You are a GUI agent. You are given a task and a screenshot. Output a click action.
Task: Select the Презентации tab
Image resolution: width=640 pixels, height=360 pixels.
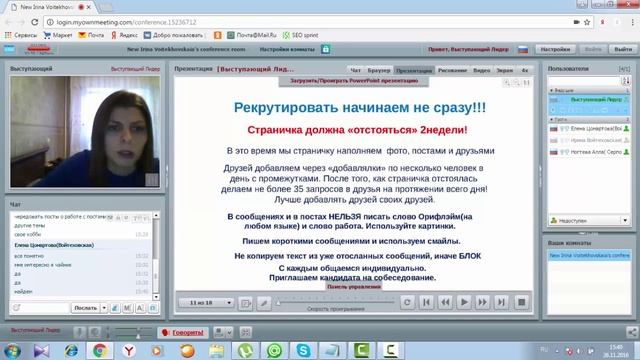pos(414,70)
